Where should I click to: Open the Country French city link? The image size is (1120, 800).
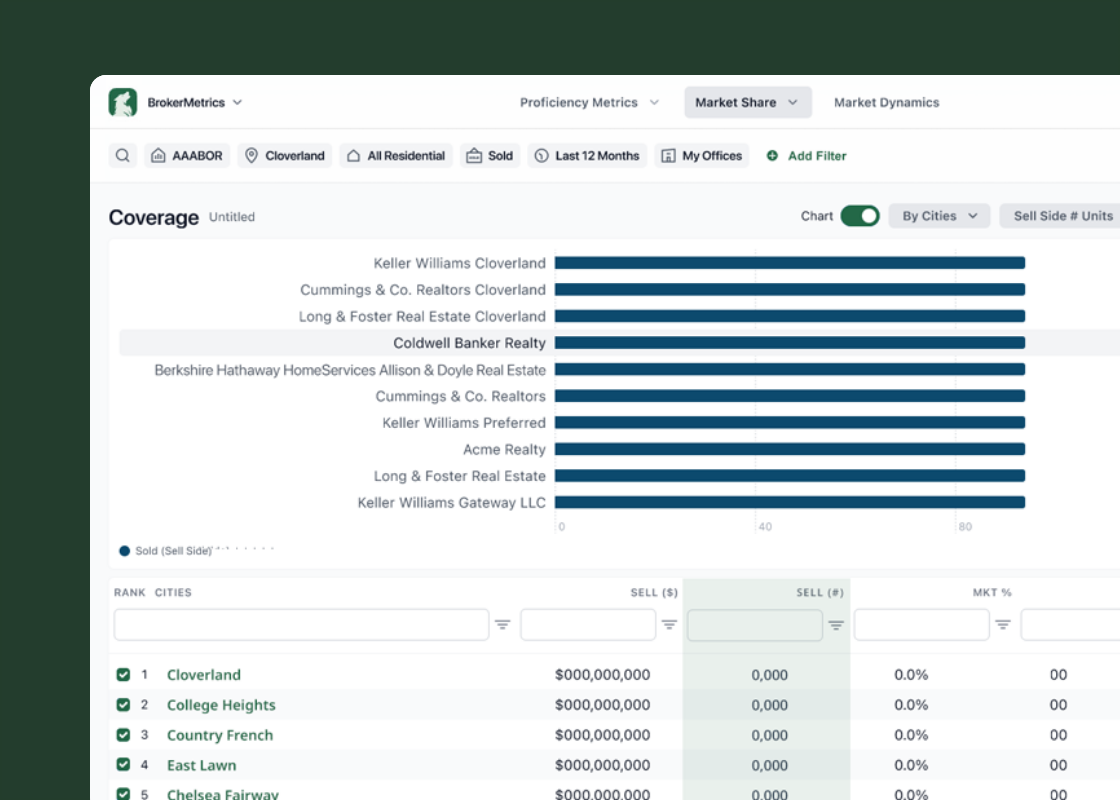pyautogui.click(x=220, y=735)
